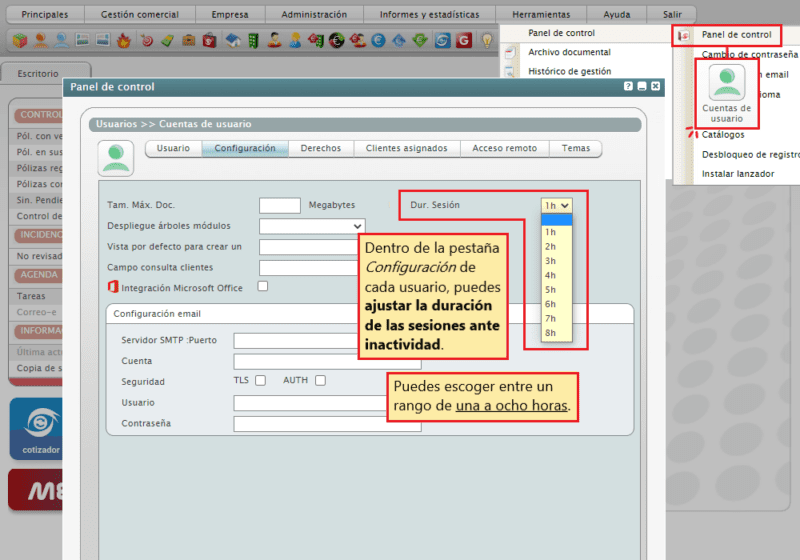Open the Acceso remoto tab
The width and height of the screenshot is (800, 560).
504,148
